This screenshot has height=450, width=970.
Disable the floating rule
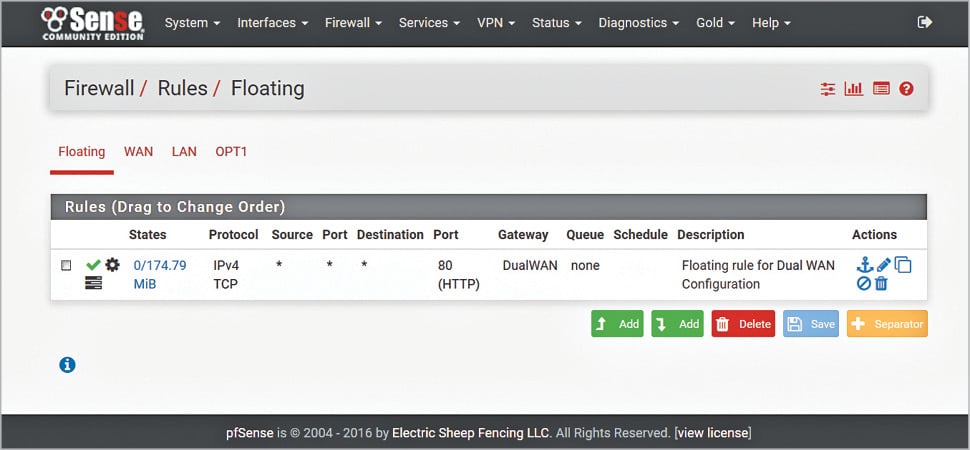pyautogui.click(x=864, y=284)
